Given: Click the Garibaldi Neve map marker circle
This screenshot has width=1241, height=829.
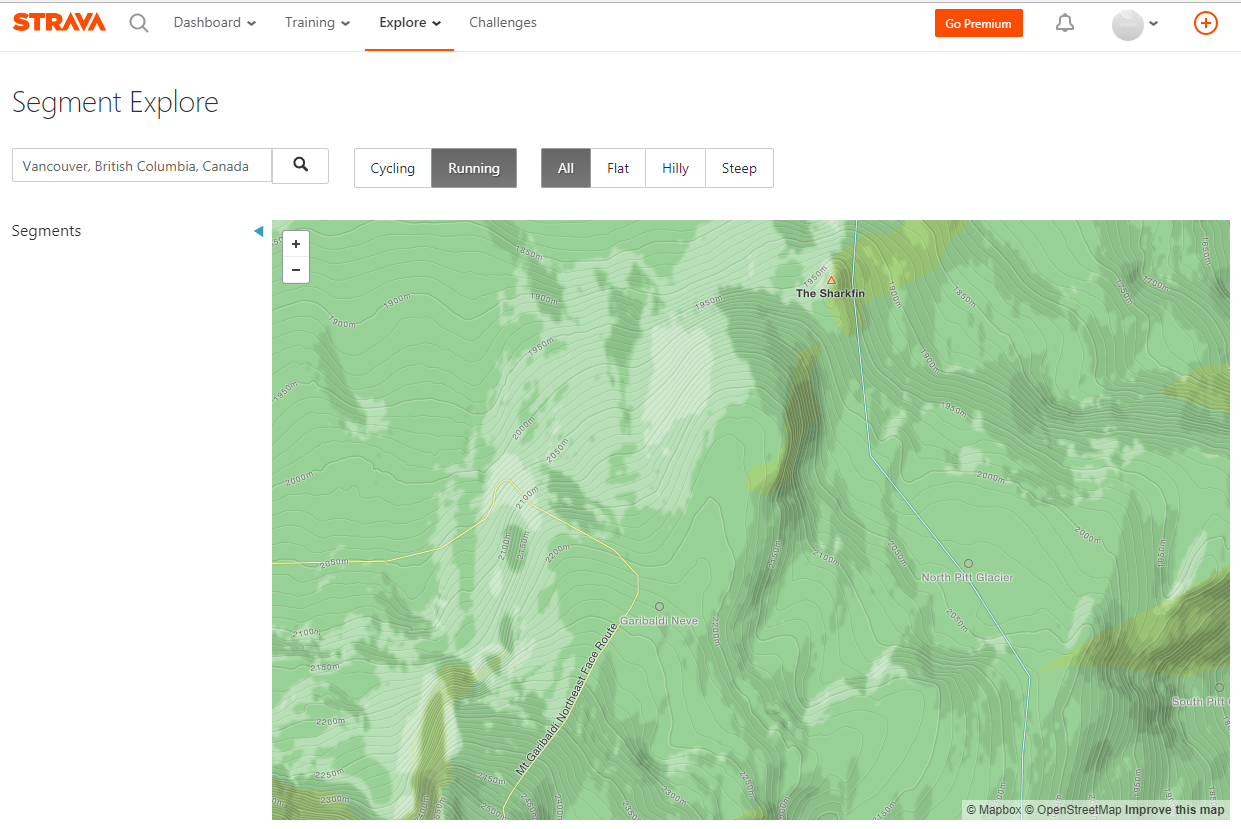Looking at the screenshot, I should (659, 606).
